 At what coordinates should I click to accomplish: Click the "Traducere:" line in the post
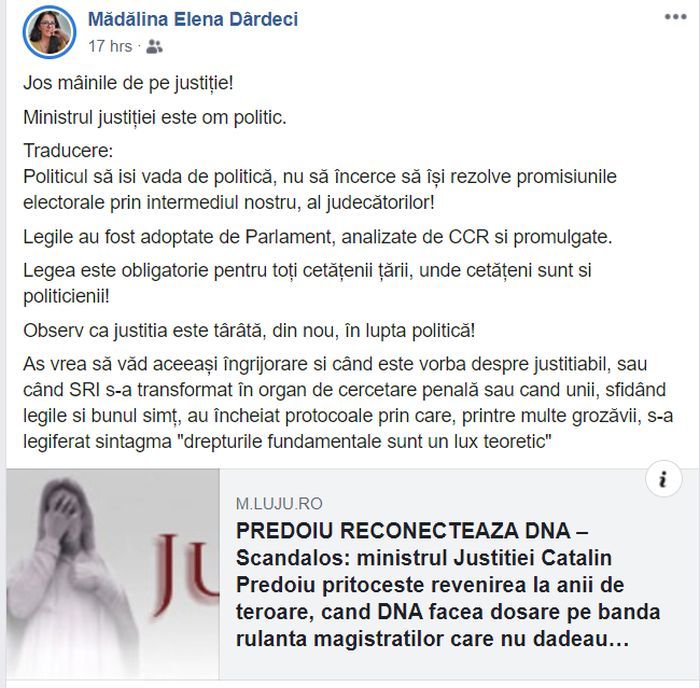click(68, 150)
